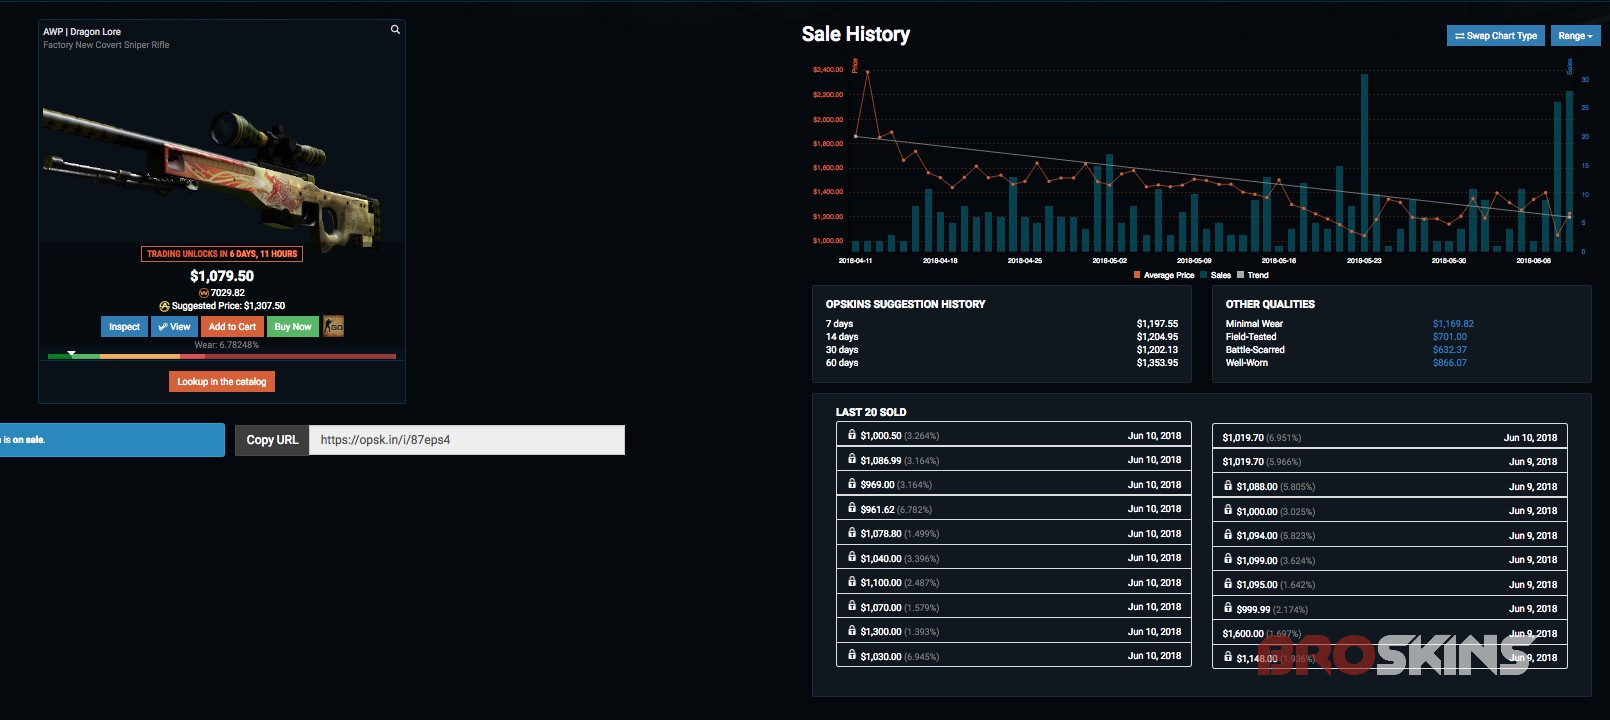Open the Range dropdown on the chart

click(1575, 36)
